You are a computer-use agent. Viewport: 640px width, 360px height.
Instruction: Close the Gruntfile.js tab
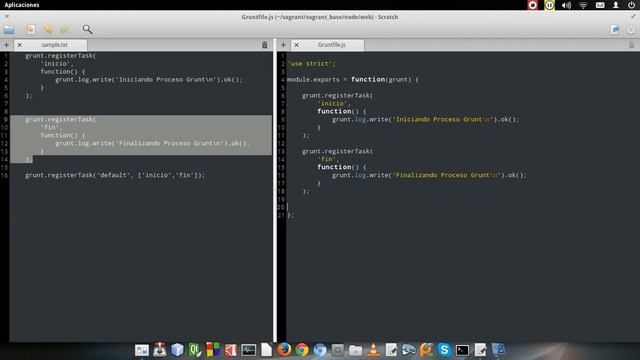pyautogui.click(x=297, y=45)
